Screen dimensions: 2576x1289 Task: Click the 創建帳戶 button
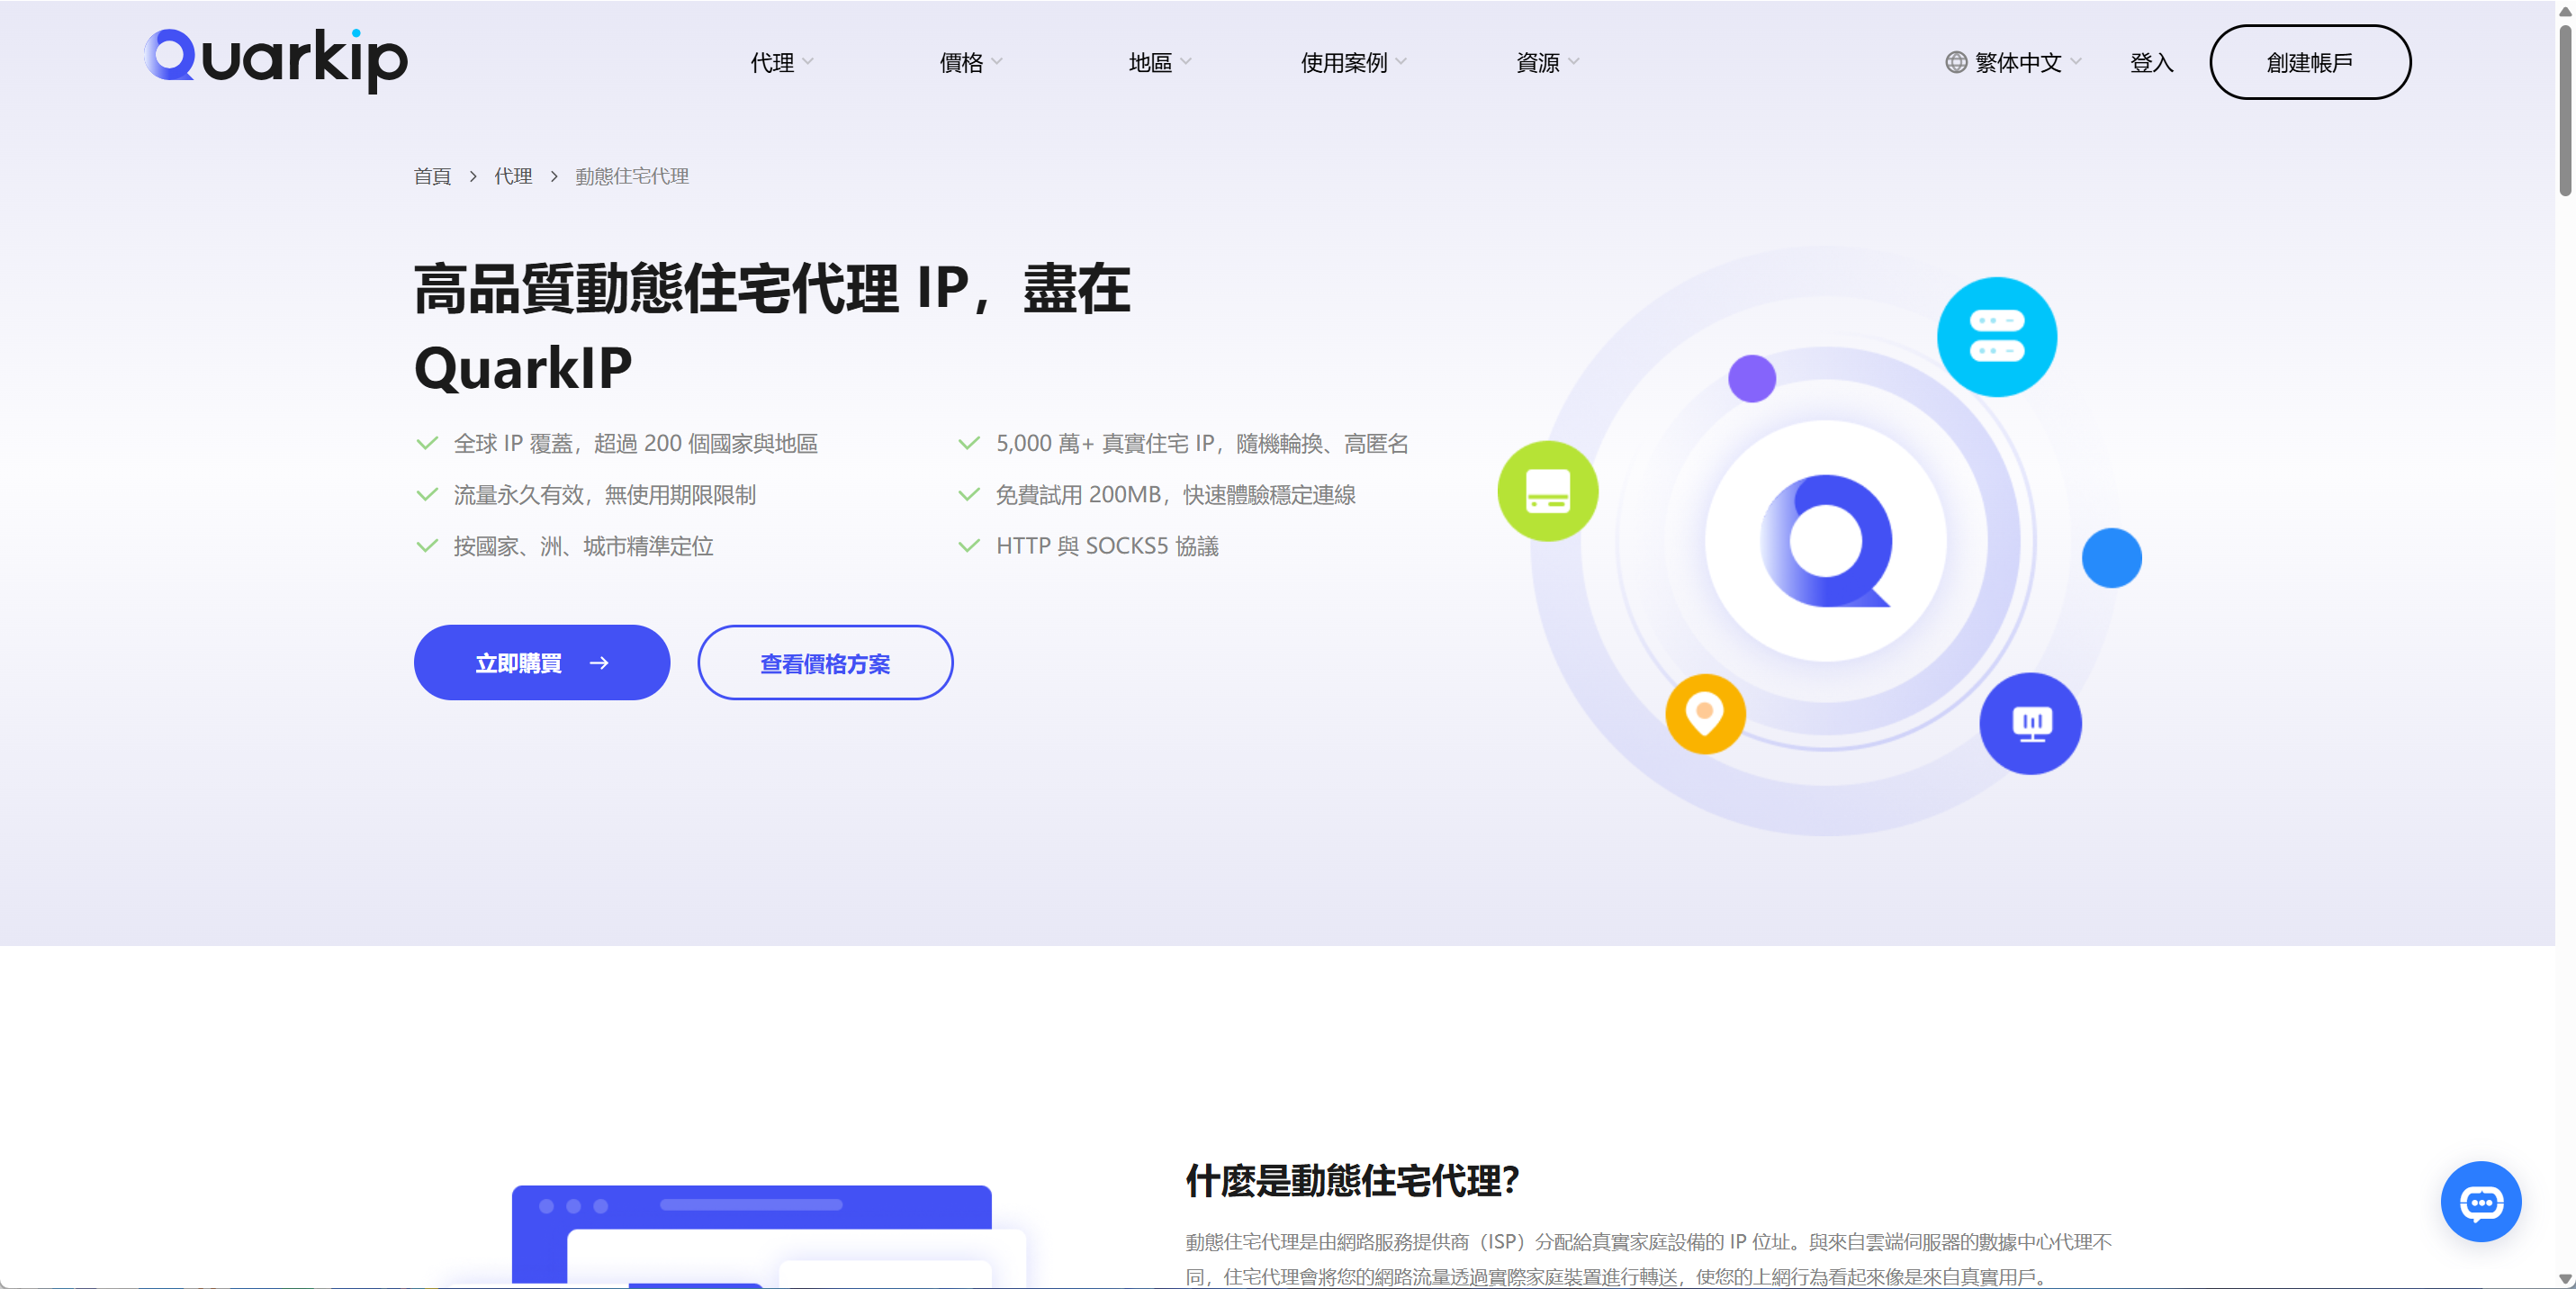(2309, 62)
